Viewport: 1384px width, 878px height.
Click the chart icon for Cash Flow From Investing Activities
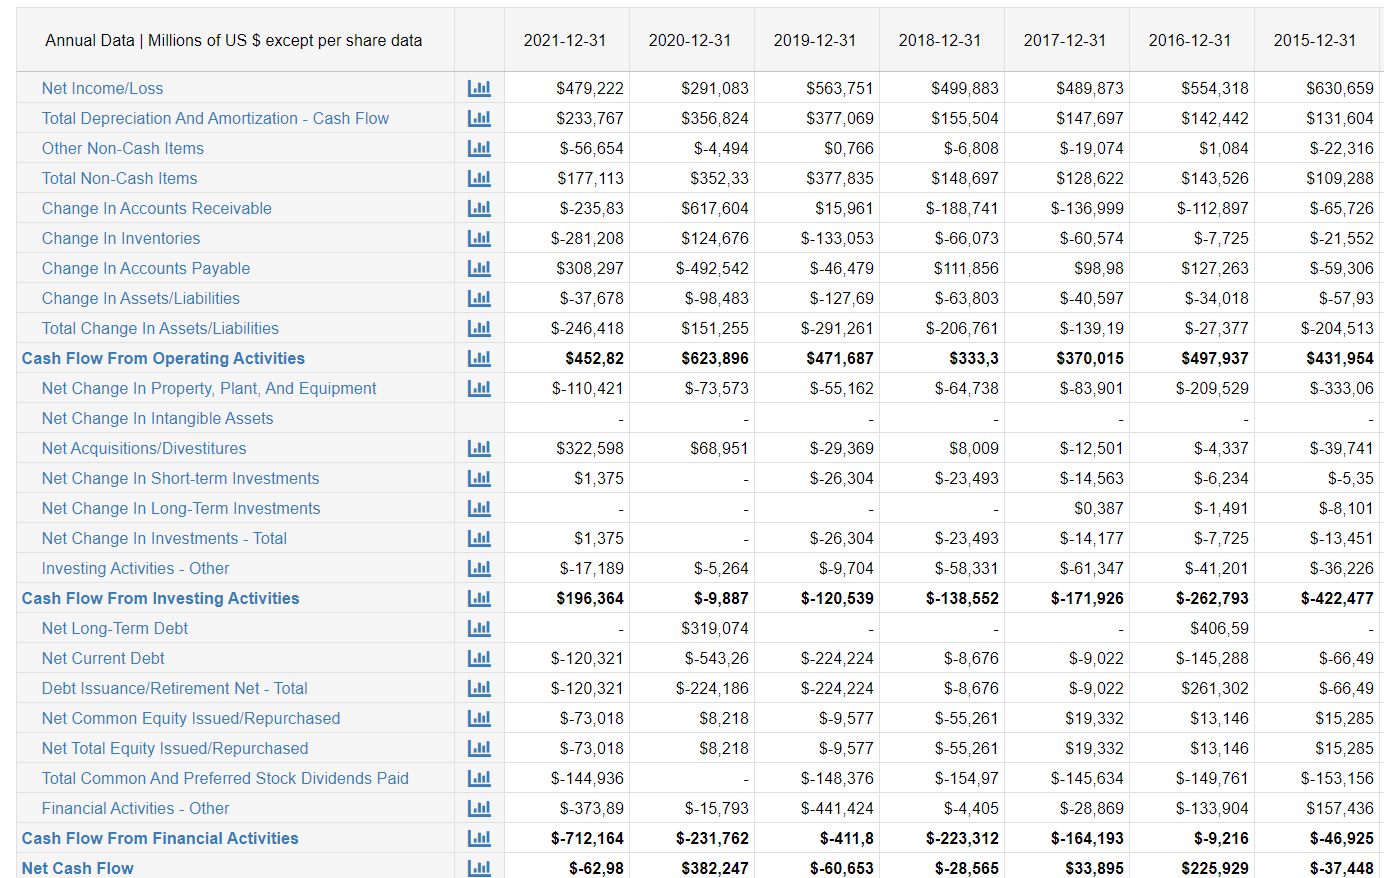tap(479, 598)
